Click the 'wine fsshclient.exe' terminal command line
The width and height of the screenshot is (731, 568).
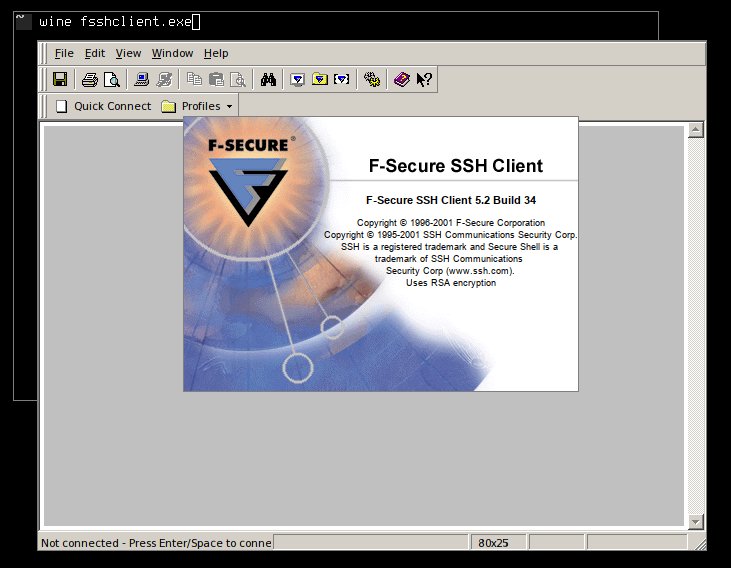pyautogui.click(x=115, y=21)
